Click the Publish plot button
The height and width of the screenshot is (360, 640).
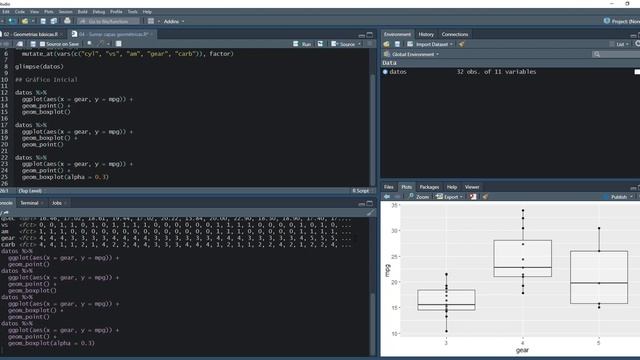(x=616, y=197)
